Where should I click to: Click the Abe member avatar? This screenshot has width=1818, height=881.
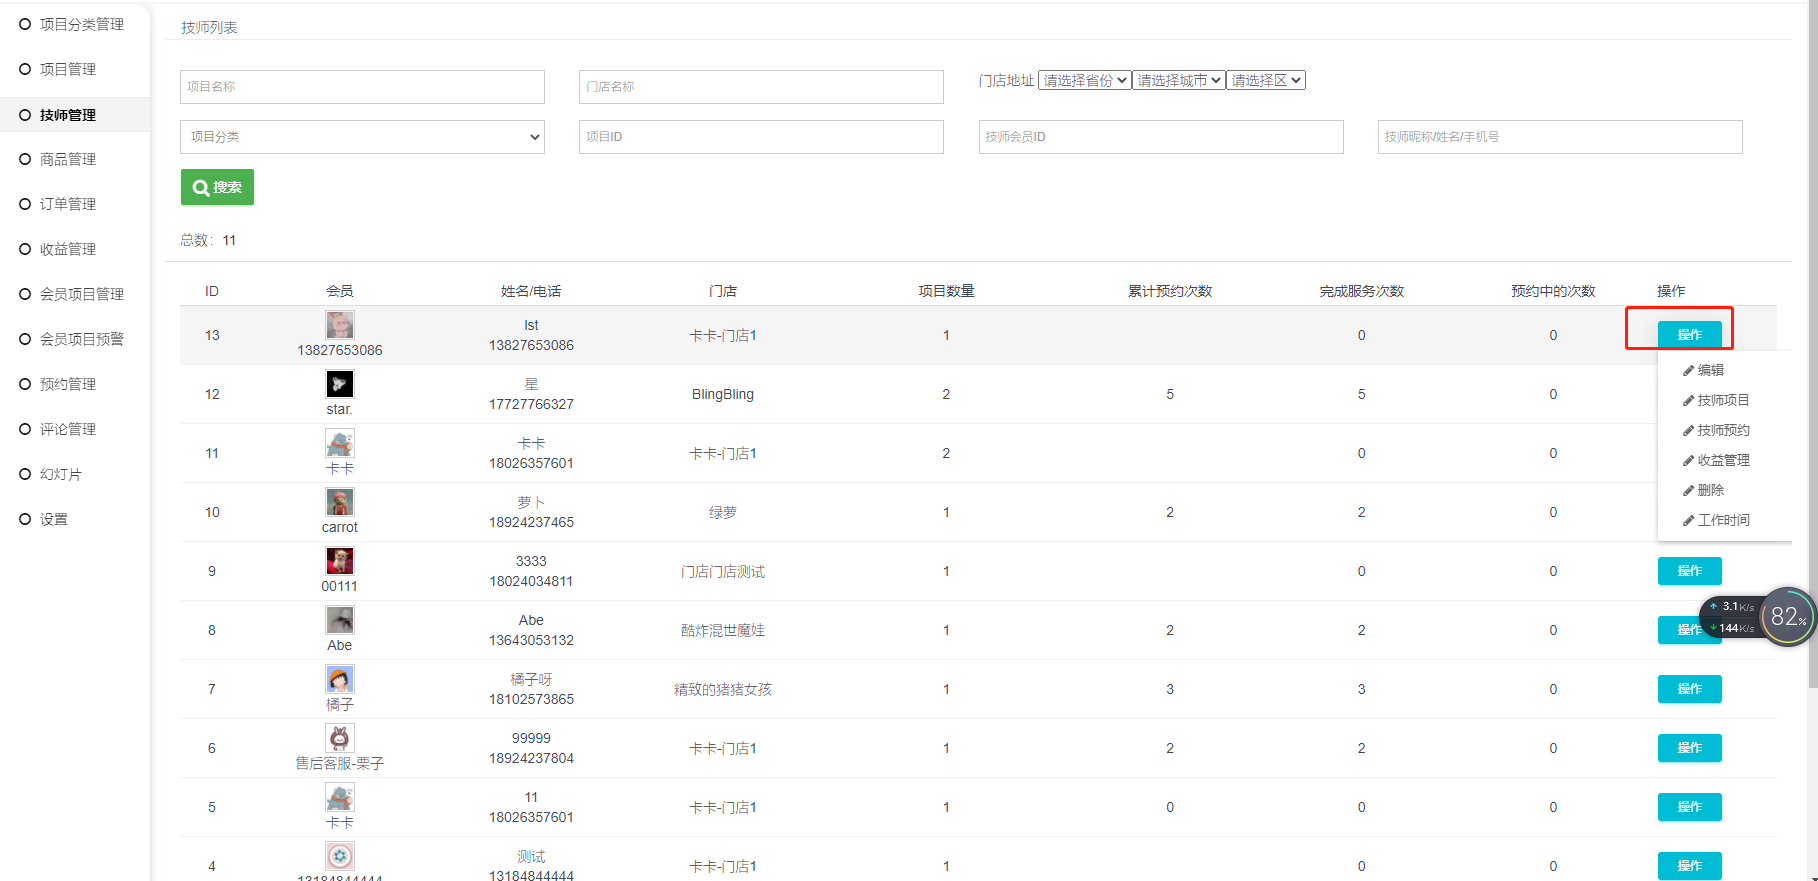(340, 620)
